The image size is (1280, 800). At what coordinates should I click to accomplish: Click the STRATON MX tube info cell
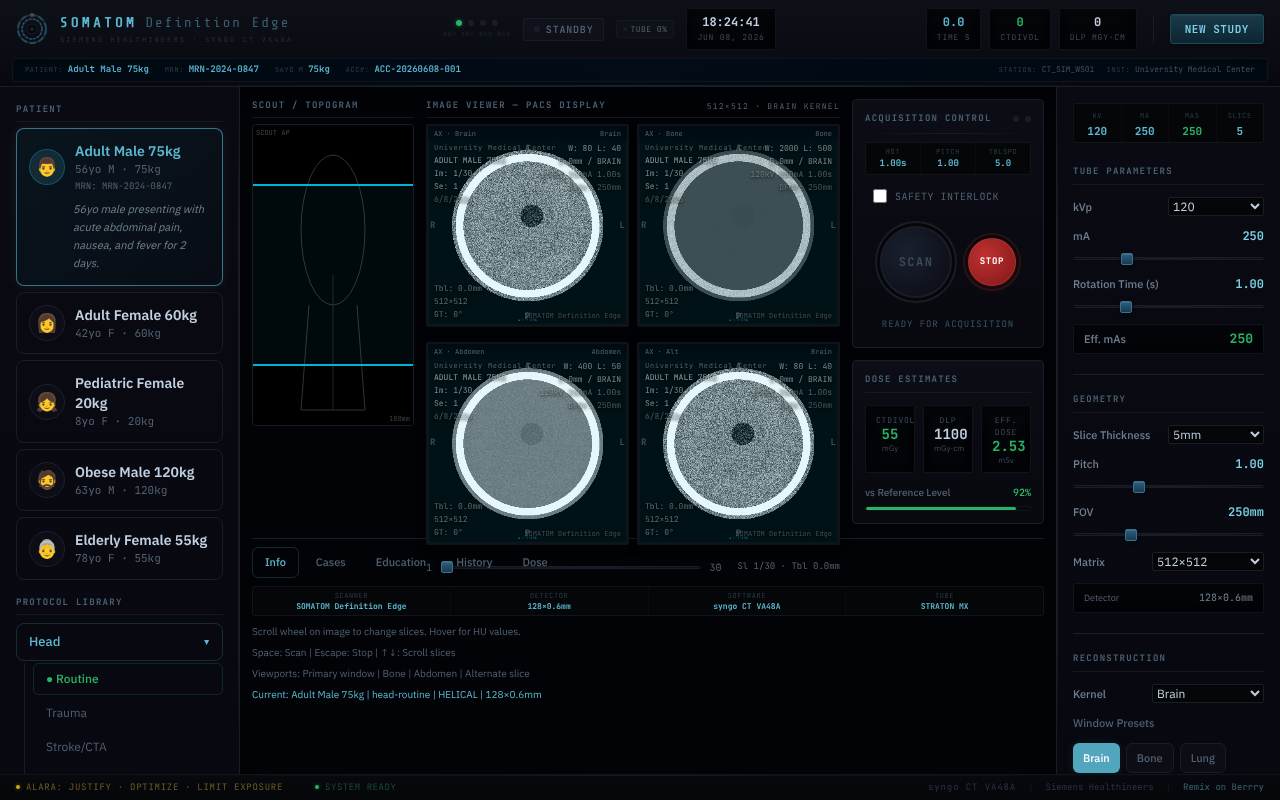(944, 601)
